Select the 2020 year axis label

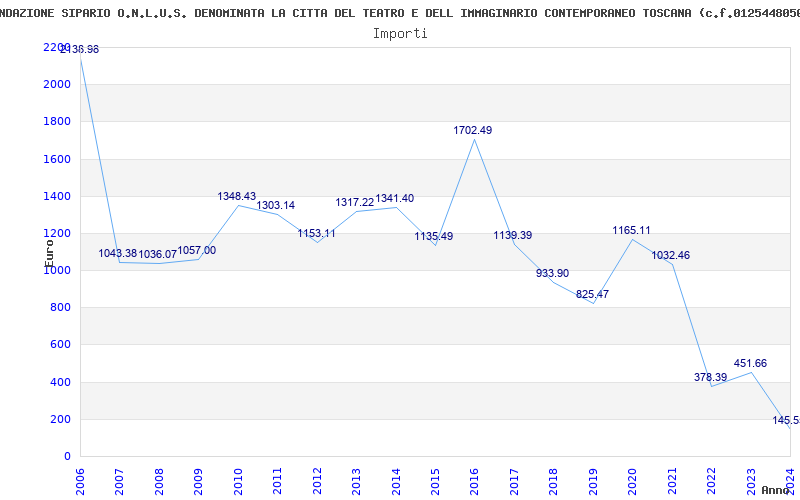(632, 482)
